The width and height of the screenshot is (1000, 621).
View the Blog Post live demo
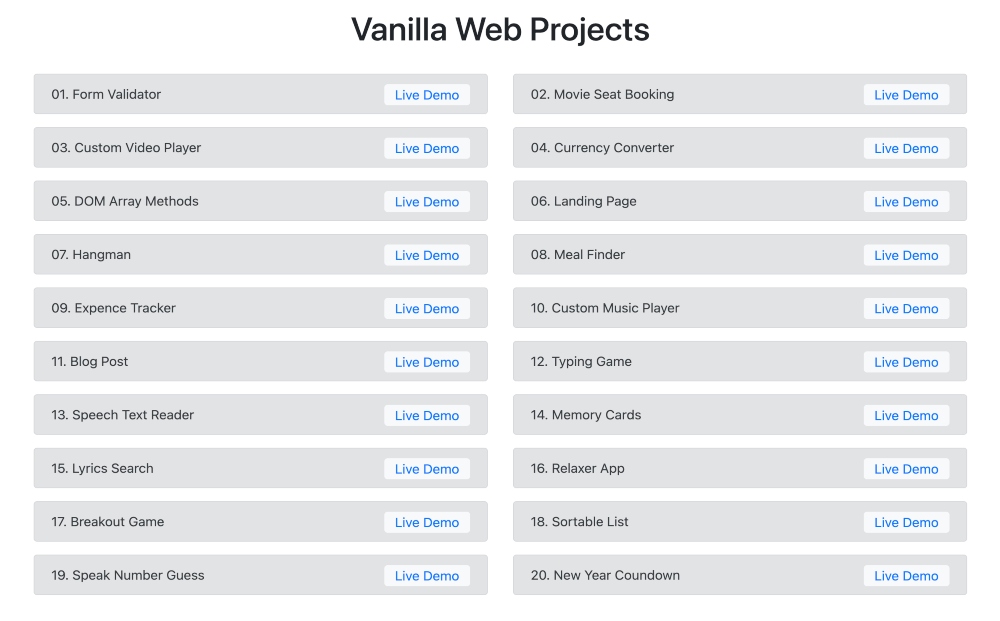click(427, 362)
